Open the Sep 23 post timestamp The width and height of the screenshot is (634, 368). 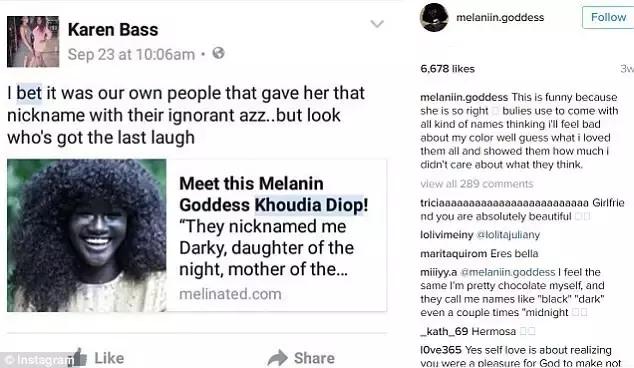pyautogui.click(x=131, y=54)
